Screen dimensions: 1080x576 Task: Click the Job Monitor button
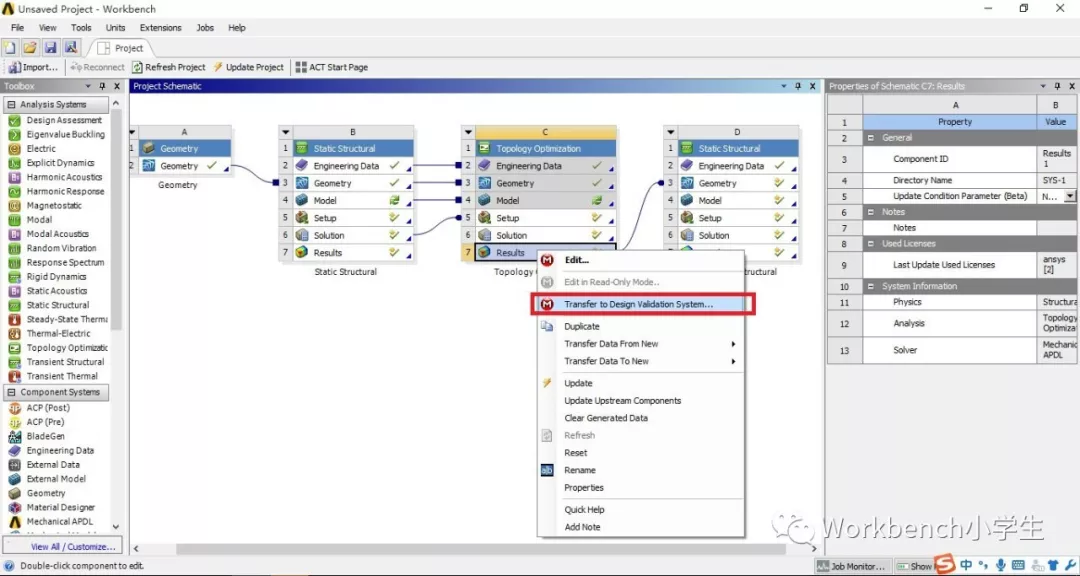[853, 566]
